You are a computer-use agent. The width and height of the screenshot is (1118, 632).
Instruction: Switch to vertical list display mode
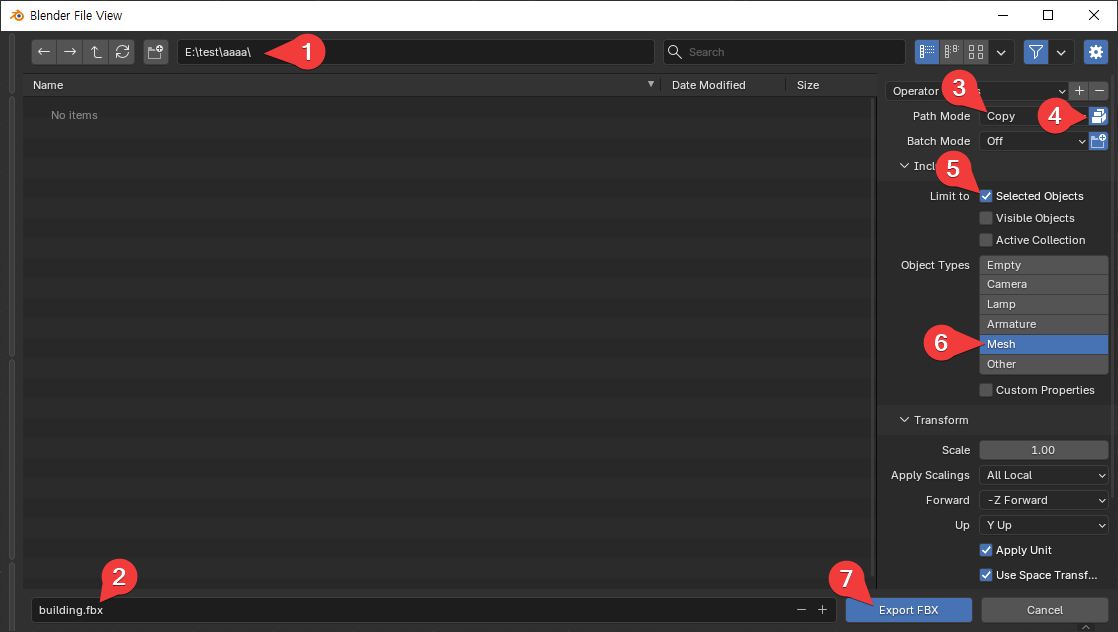927,52
